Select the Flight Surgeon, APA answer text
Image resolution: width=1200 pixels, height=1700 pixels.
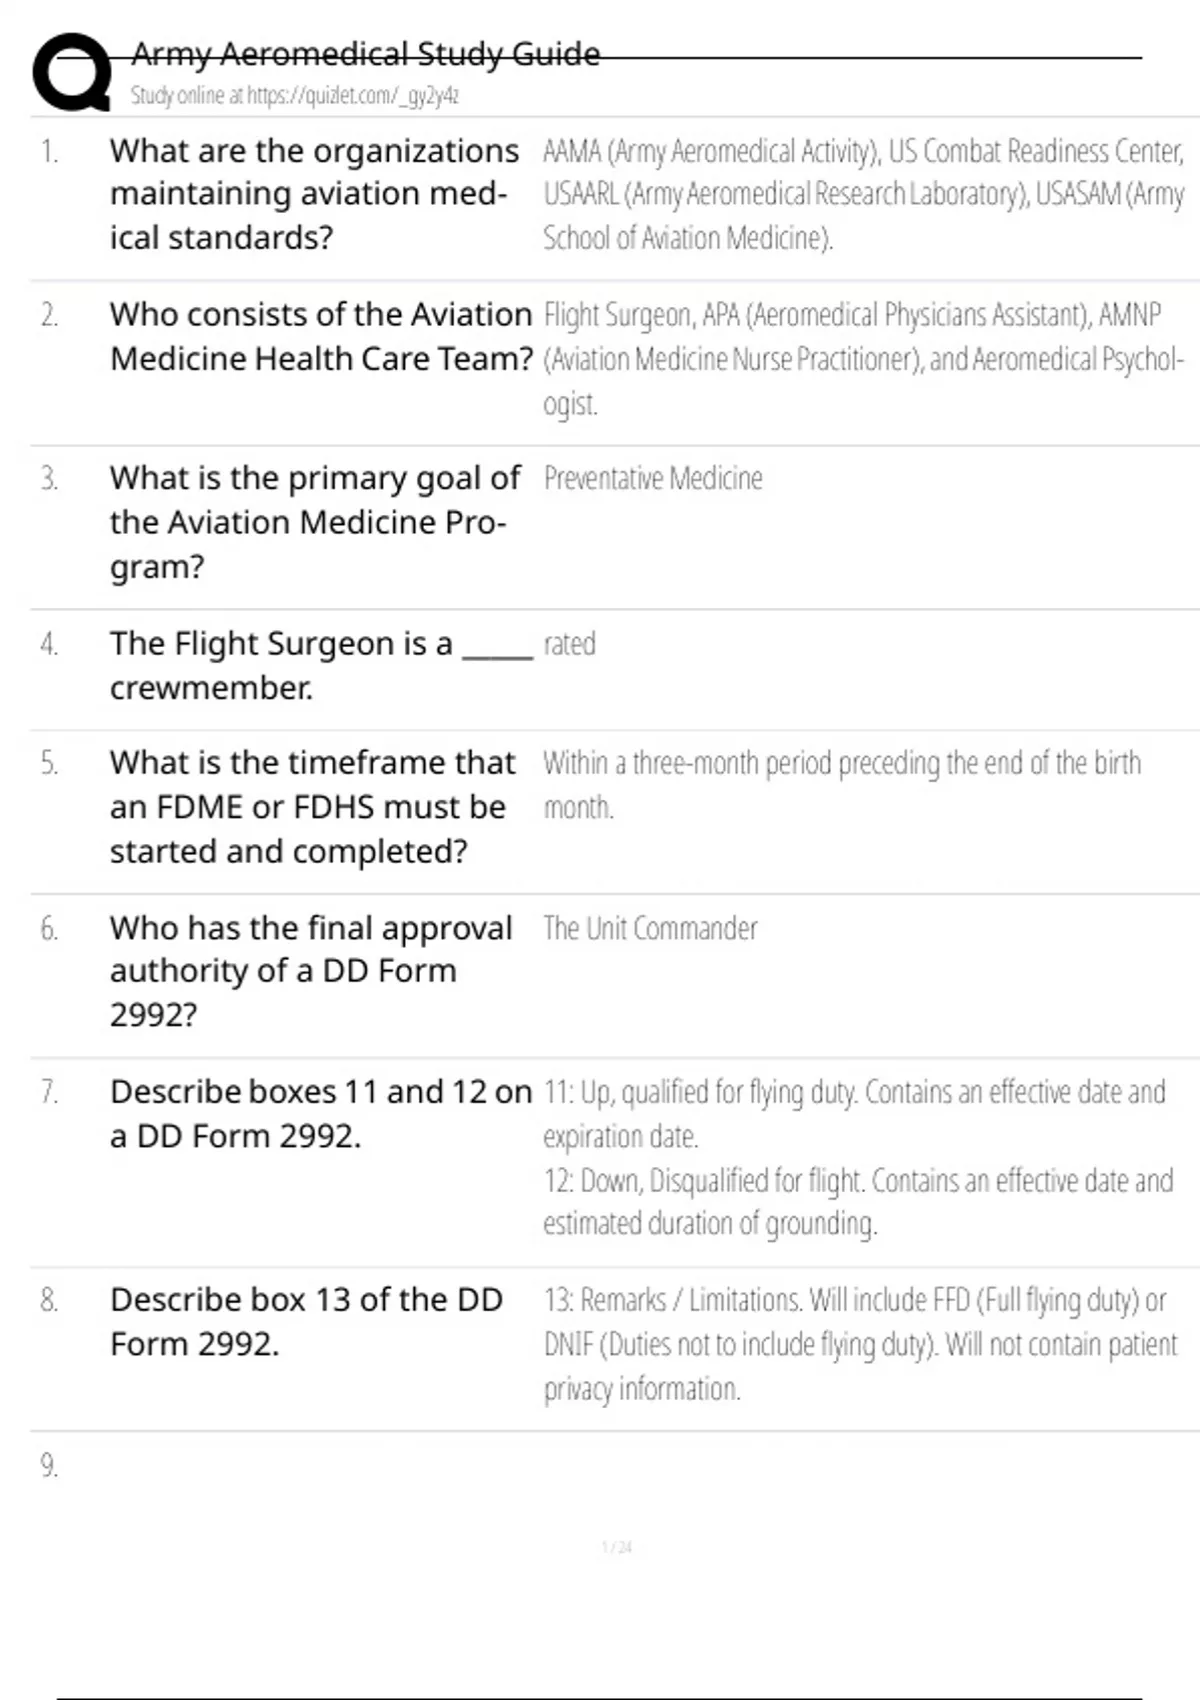(863, 359)
